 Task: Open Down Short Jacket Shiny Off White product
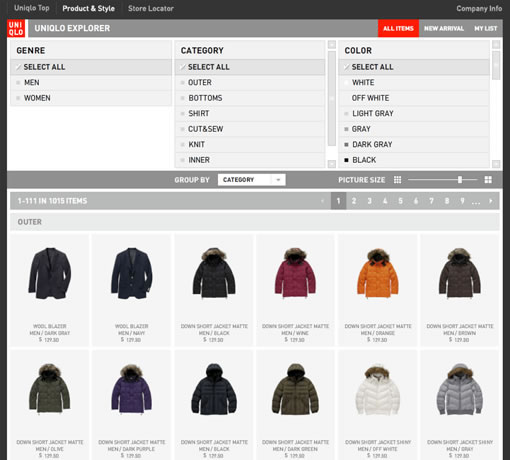[x=378, y=405]
